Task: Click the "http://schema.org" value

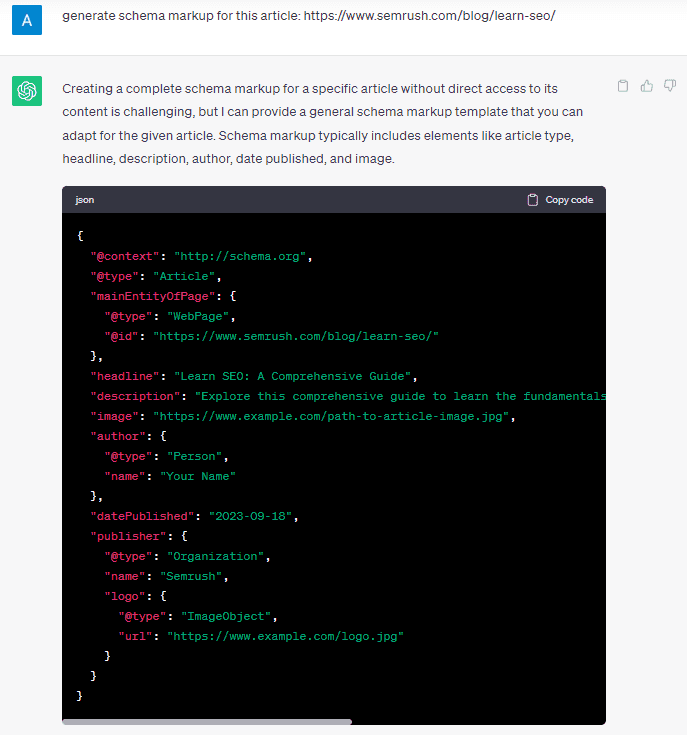Action: tap(240, 256)
